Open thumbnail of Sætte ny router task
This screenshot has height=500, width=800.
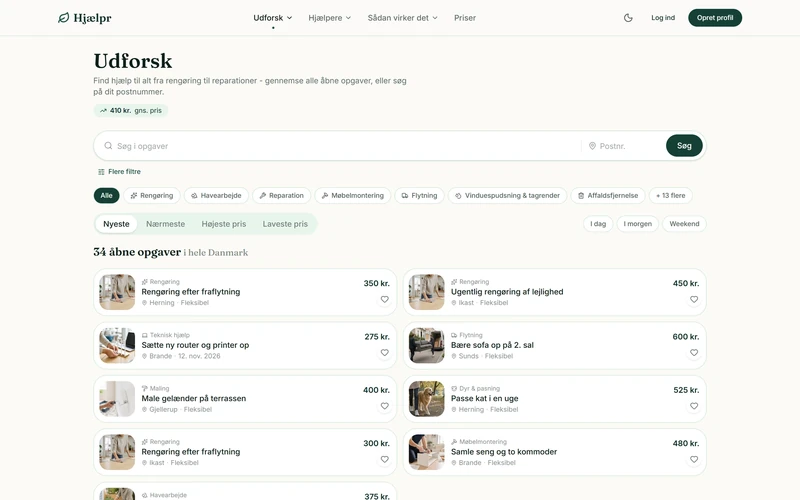click(x=117, y=345)
